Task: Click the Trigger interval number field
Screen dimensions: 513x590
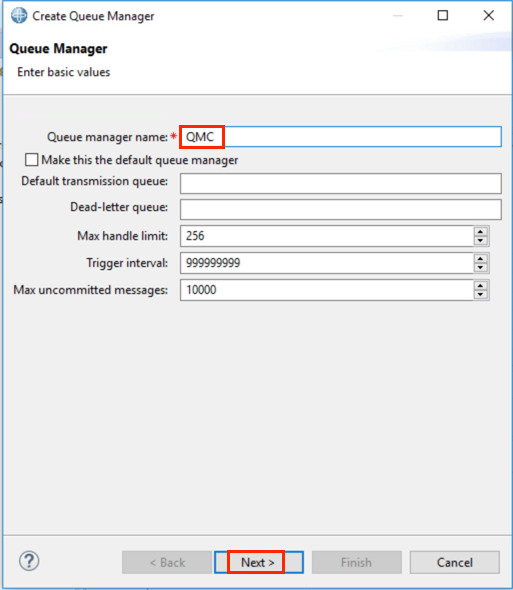Action: 326,263
